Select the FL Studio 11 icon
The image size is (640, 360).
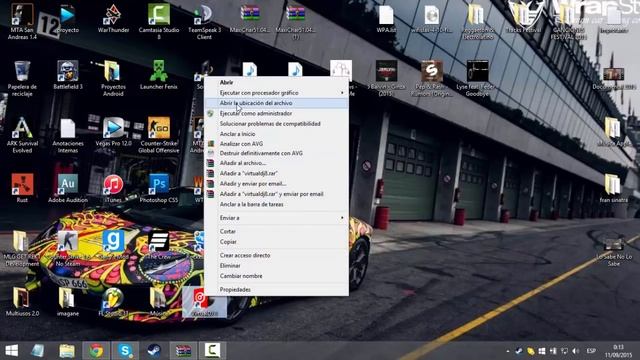(113, 302)
